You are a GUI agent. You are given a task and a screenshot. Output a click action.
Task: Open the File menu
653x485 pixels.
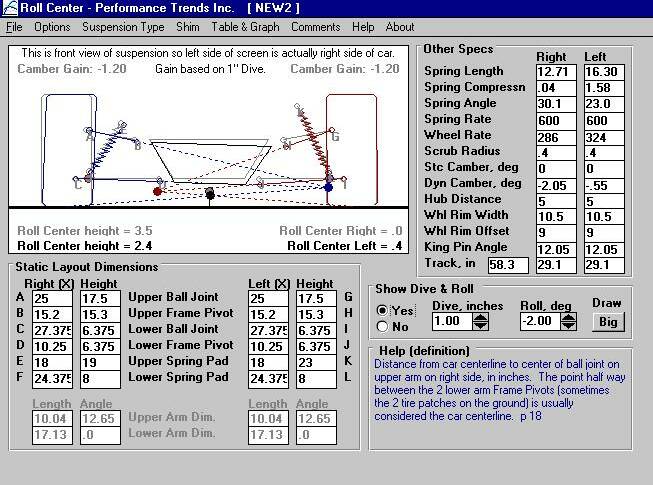[x=14, y=27]
